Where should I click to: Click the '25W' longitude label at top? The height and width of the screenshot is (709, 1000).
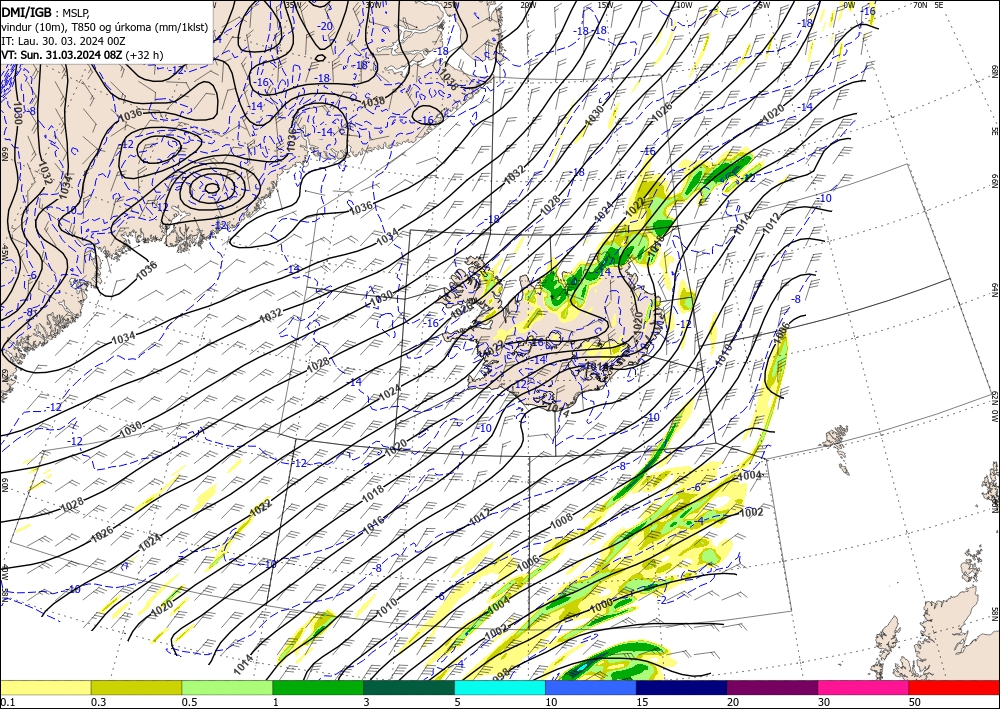pyautogui.click(x=451, y=5)
